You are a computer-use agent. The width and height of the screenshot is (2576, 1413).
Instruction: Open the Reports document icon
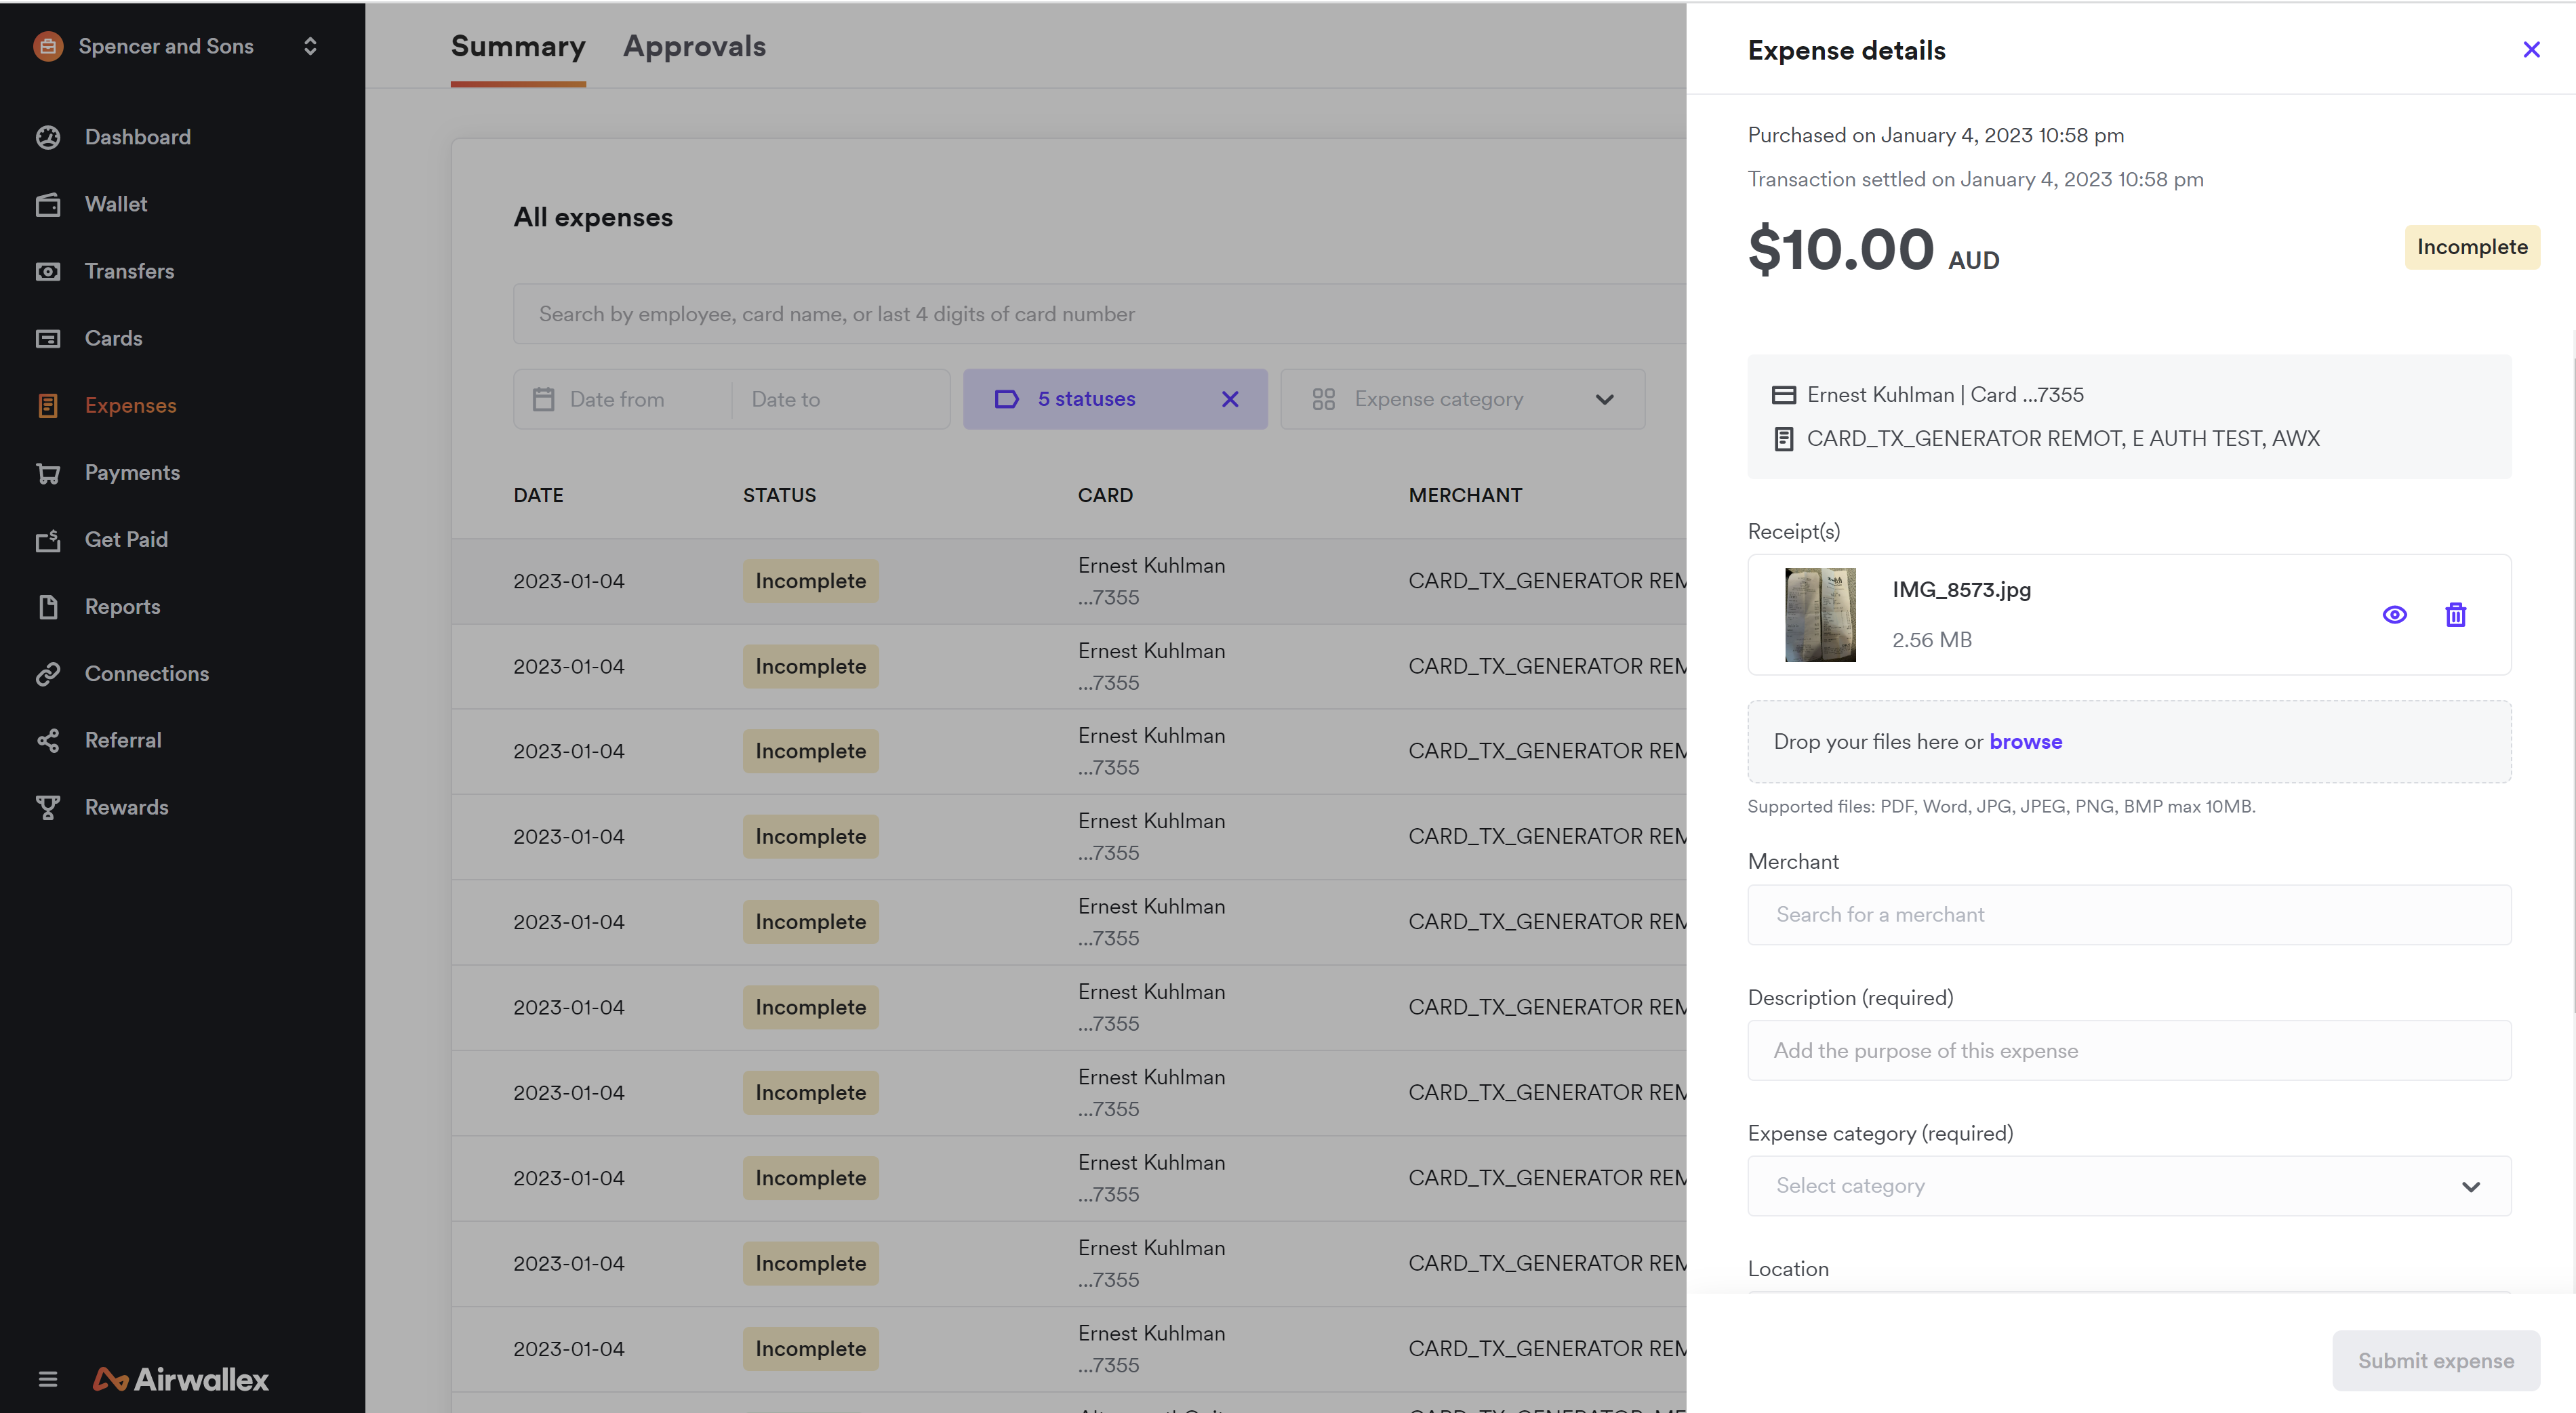point(48,607)
